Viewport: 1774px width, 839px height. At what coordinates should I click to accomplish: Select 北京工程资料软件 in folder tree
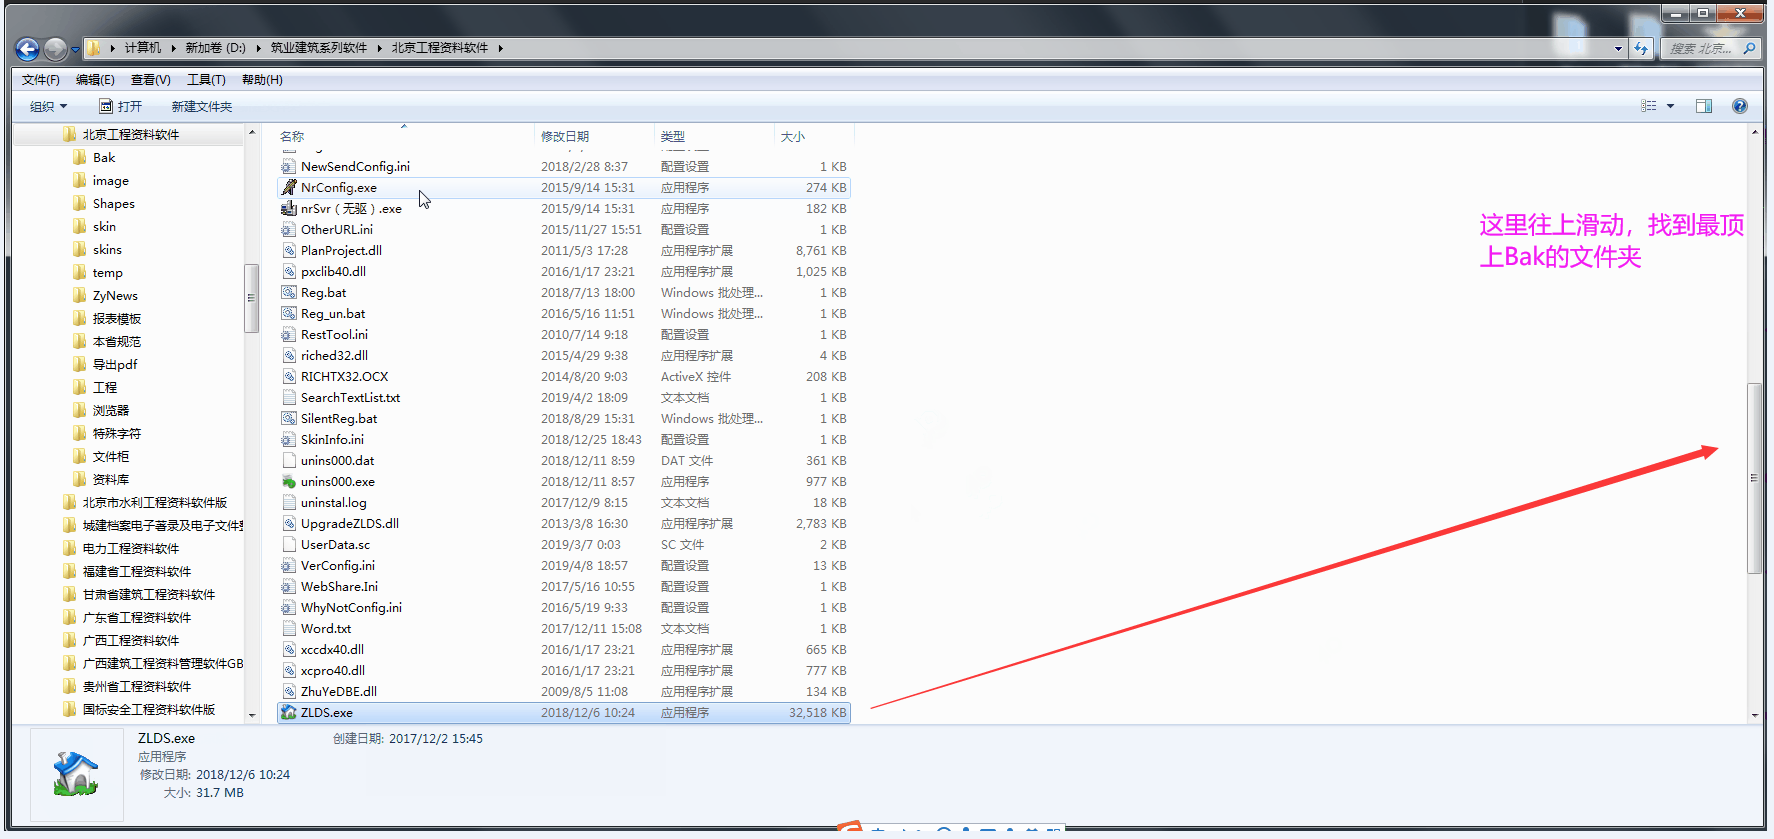[x=131, y=135]
